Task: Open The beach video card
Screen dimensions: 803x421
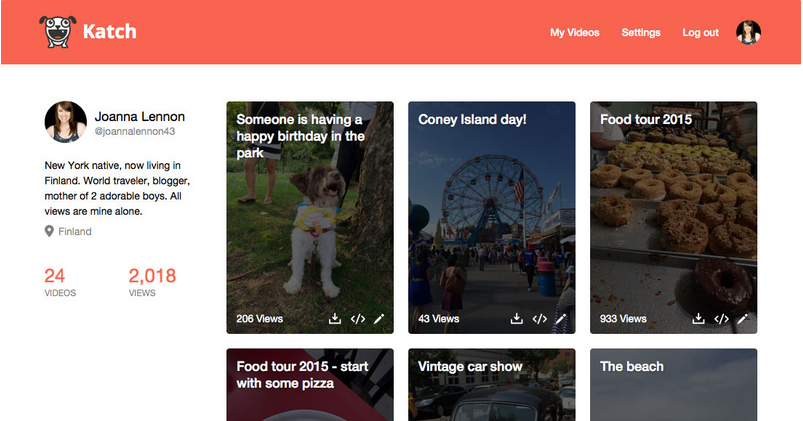Action: point(673,385)
